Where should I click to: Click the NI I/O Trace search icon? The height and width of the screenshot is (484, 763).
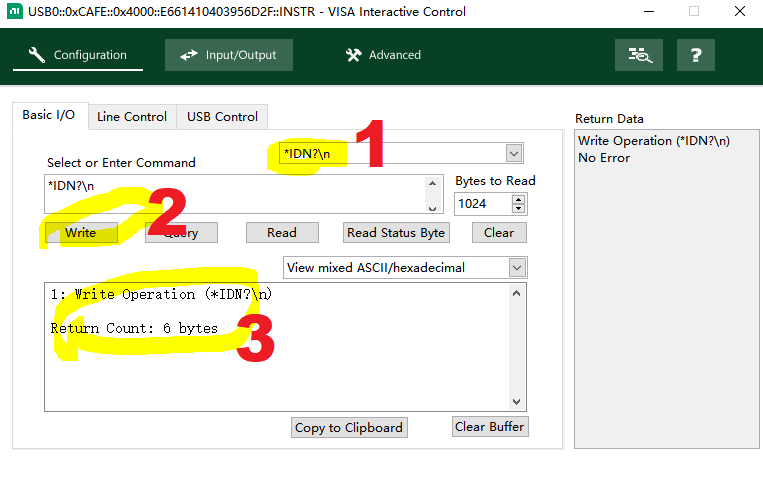coord(639,55)
